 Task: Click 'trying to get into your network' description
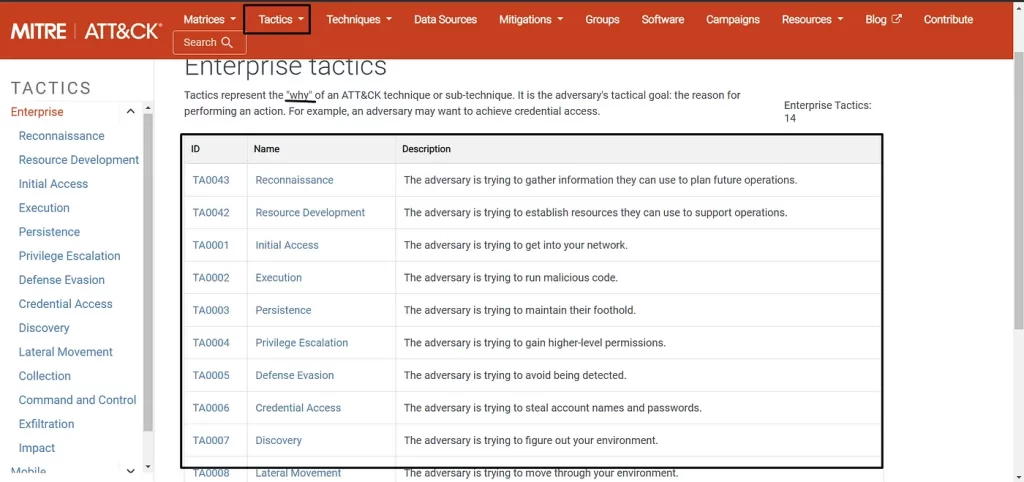(x=515, y=246)
